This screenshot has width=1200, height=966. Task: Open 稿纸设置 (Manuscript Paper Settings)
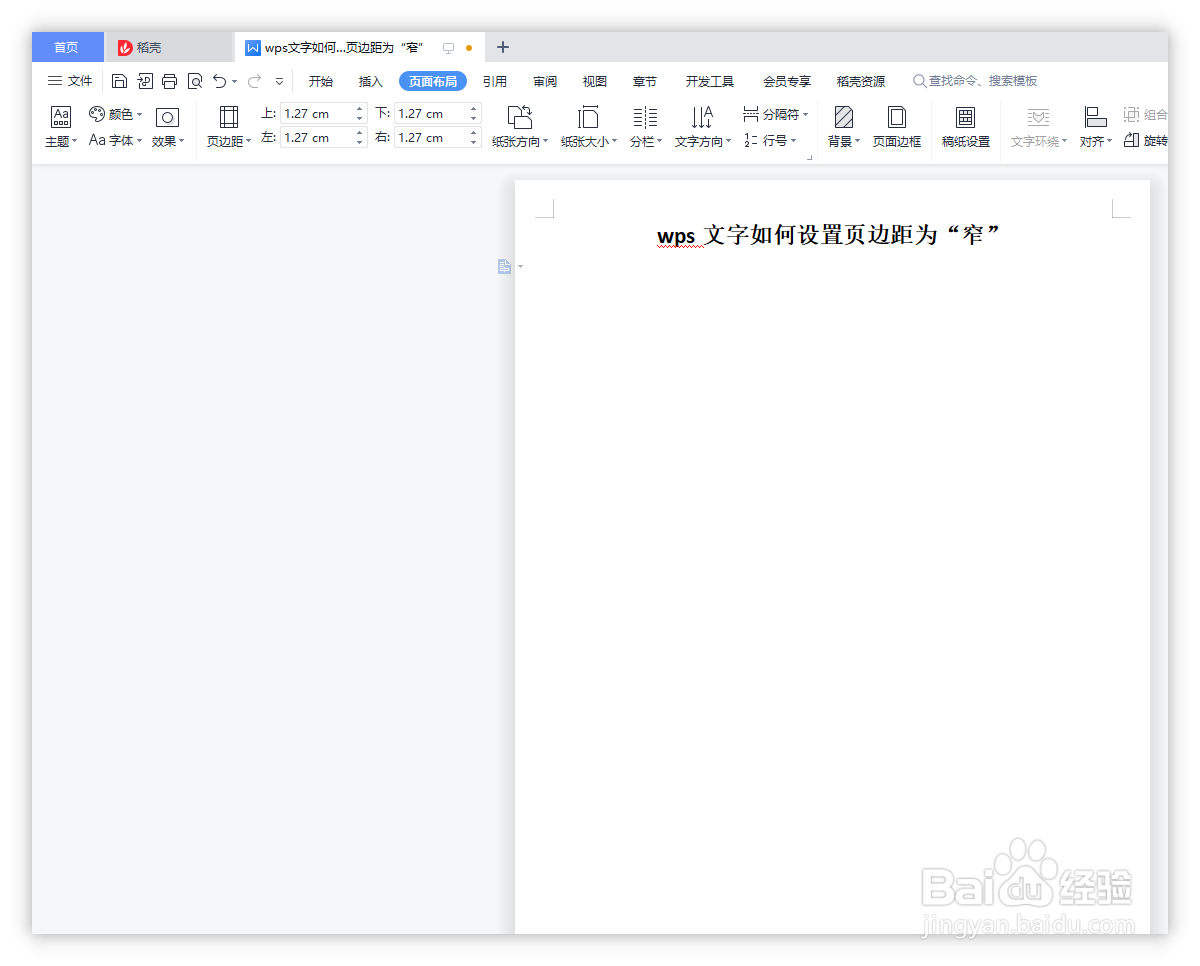(965, 127)
